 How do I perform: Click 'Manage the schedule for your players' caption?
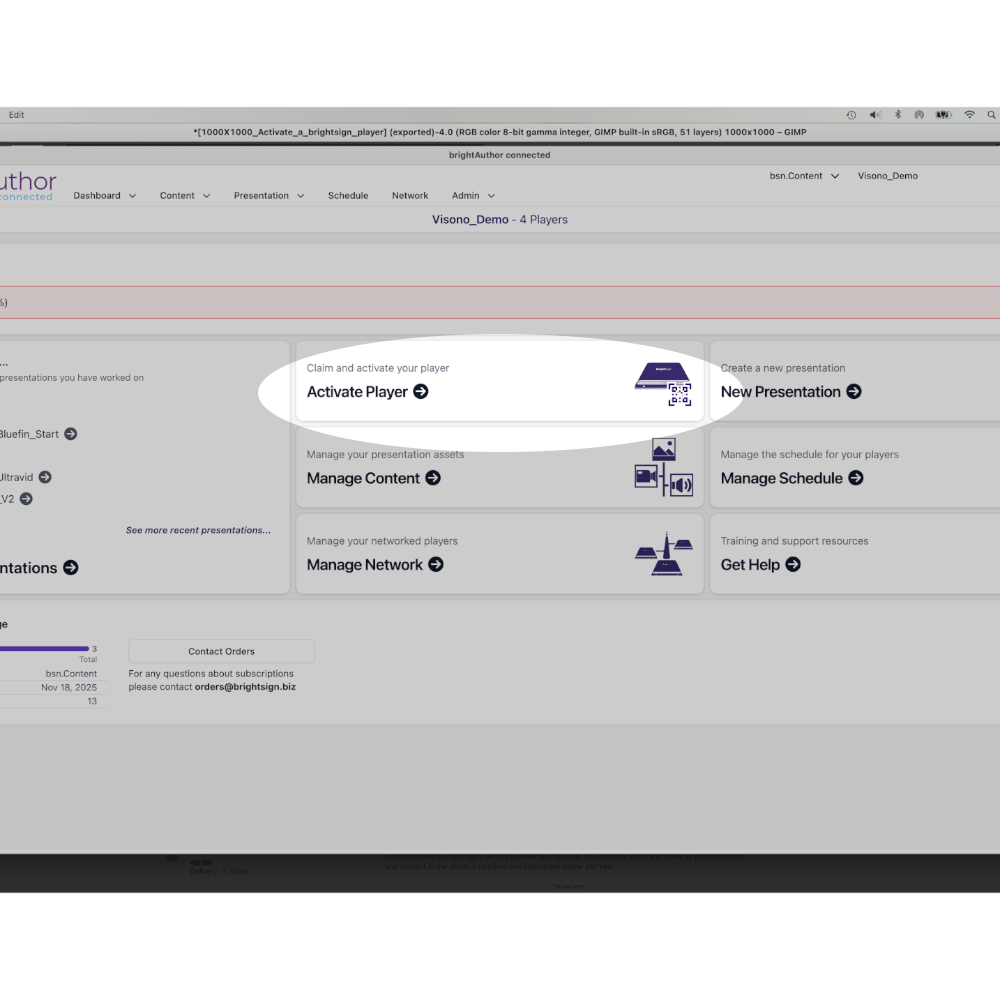(810, 455)
